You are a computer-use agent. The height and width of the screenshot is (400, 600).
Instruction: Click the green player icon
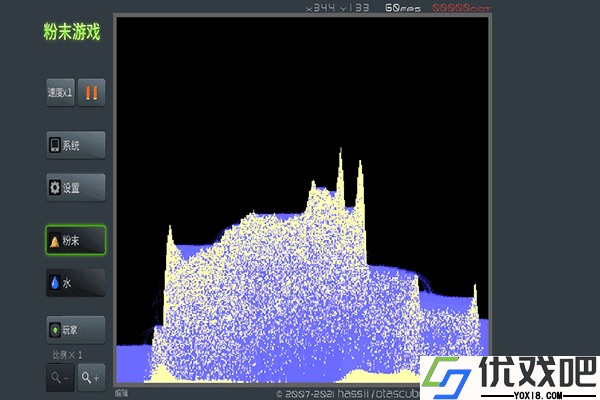click(55, 330)
